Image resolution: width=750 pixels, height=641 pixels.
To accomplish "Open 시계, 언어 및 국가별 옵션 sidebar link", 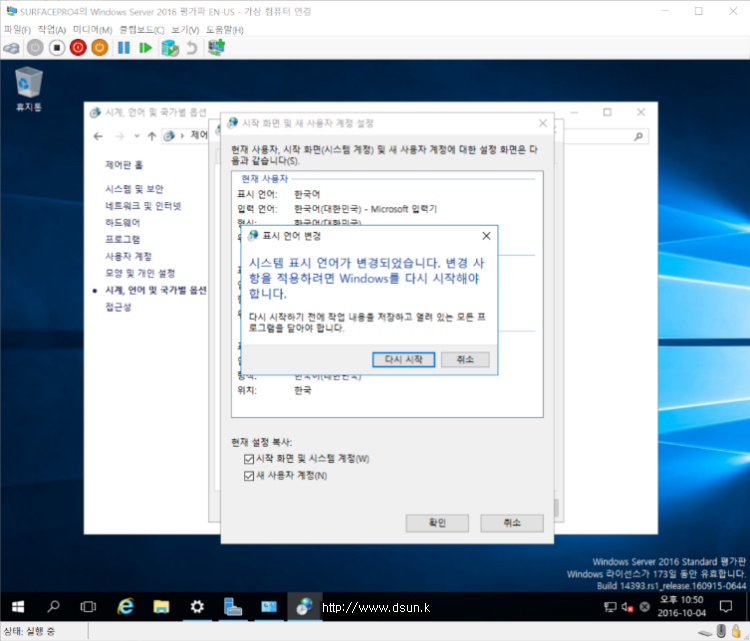I will click(156, 290).
